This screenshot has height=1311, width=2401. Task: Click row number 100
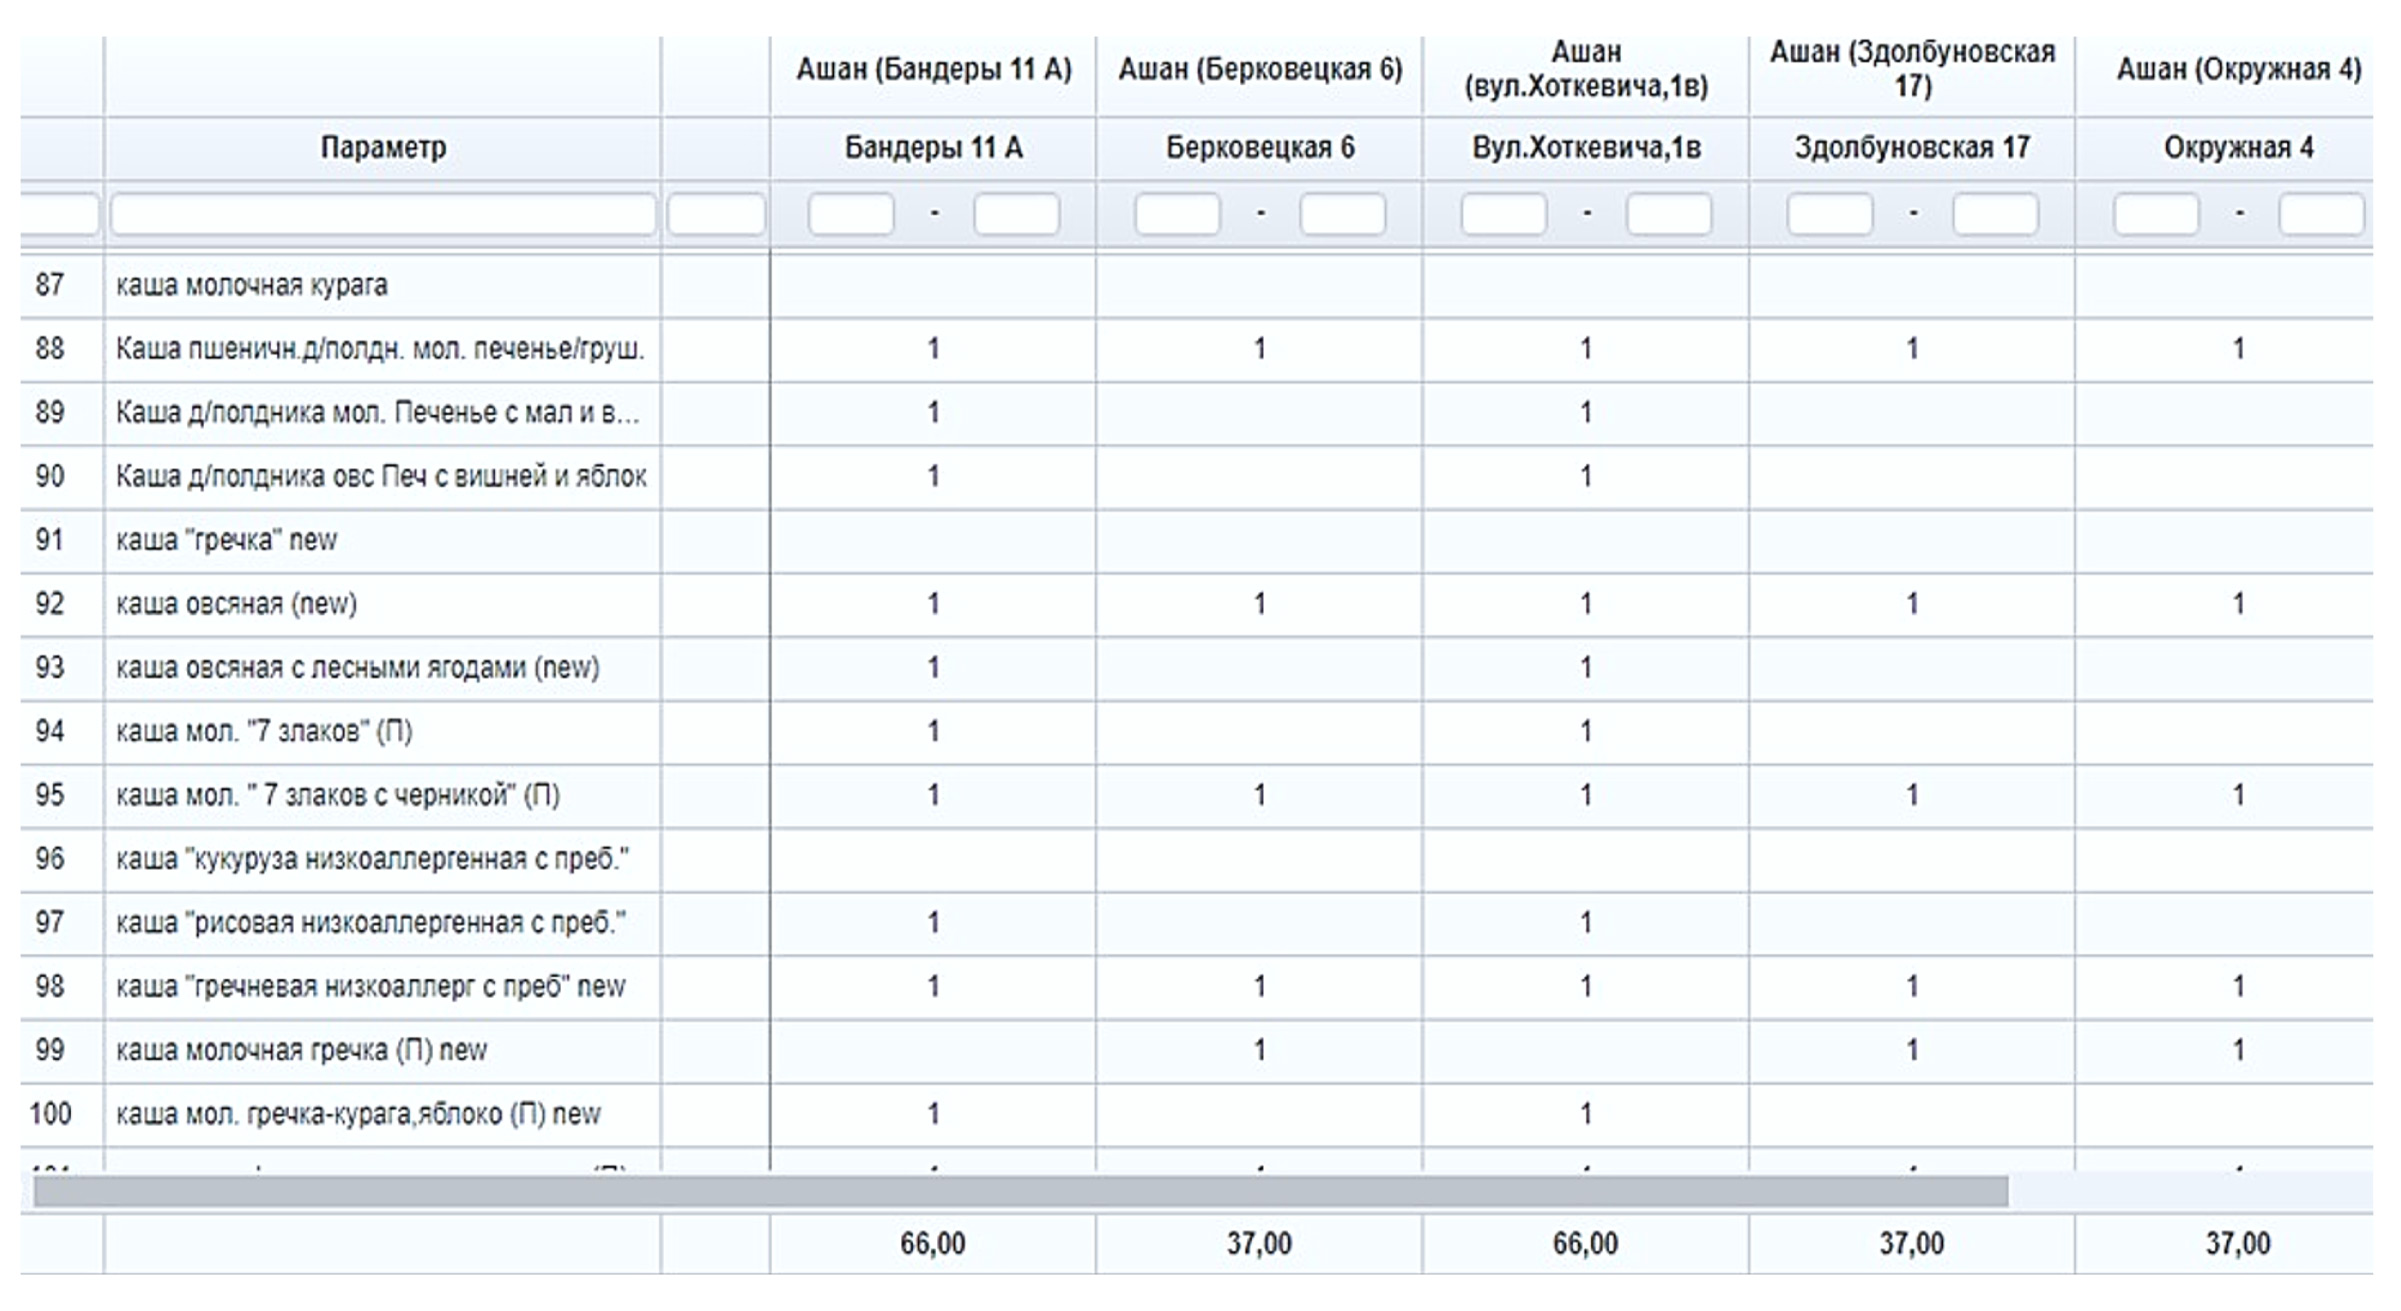50,1114
